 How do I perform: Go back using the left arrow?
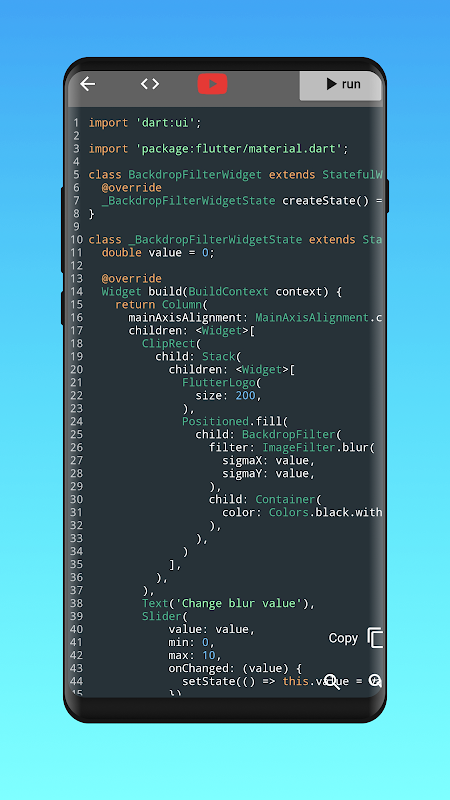(x=88, y=84)
